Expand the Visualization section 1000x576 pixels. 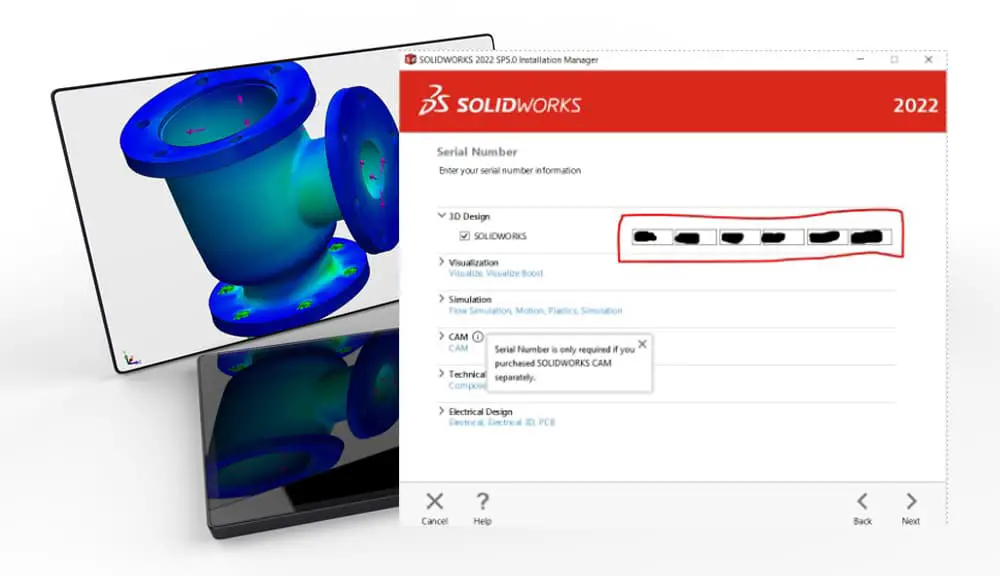click(441, 262)
